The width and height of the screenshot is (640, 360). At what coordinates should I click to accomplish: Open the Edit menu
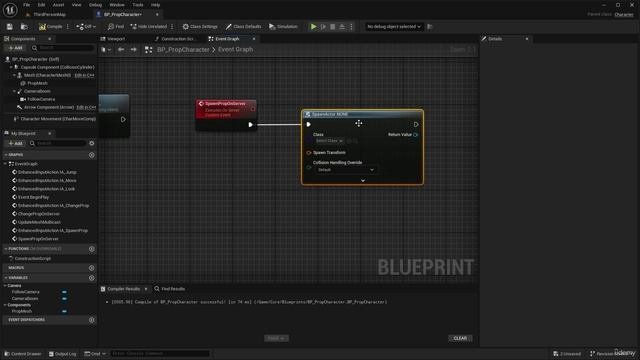pos(41,5)
